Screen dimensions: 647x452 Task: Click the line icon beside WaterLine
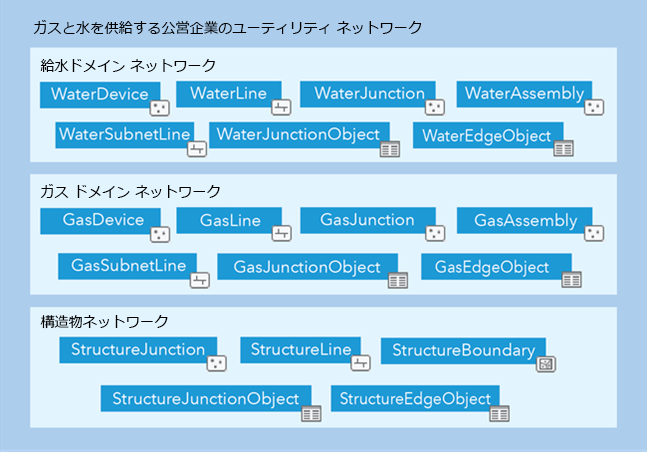281,107
